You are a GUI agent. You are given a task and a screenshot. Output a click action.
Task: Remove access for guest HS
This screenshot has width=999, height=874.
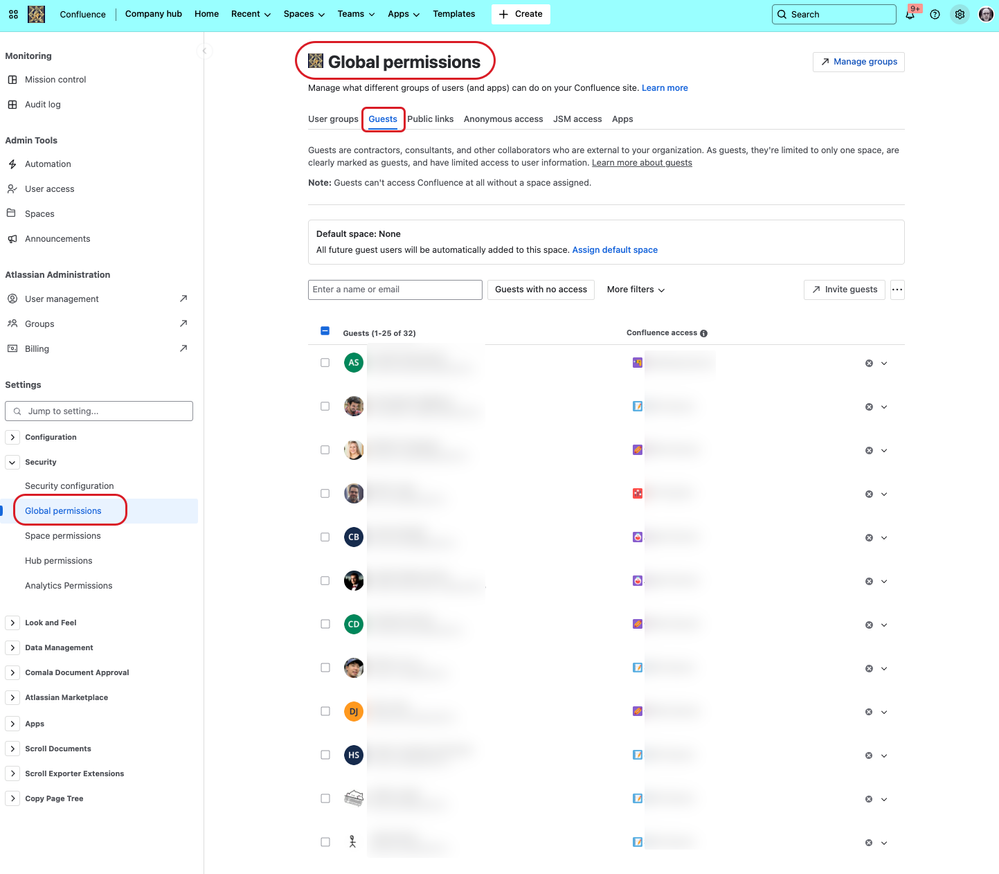pyautogui.click(x=868, y=756)
